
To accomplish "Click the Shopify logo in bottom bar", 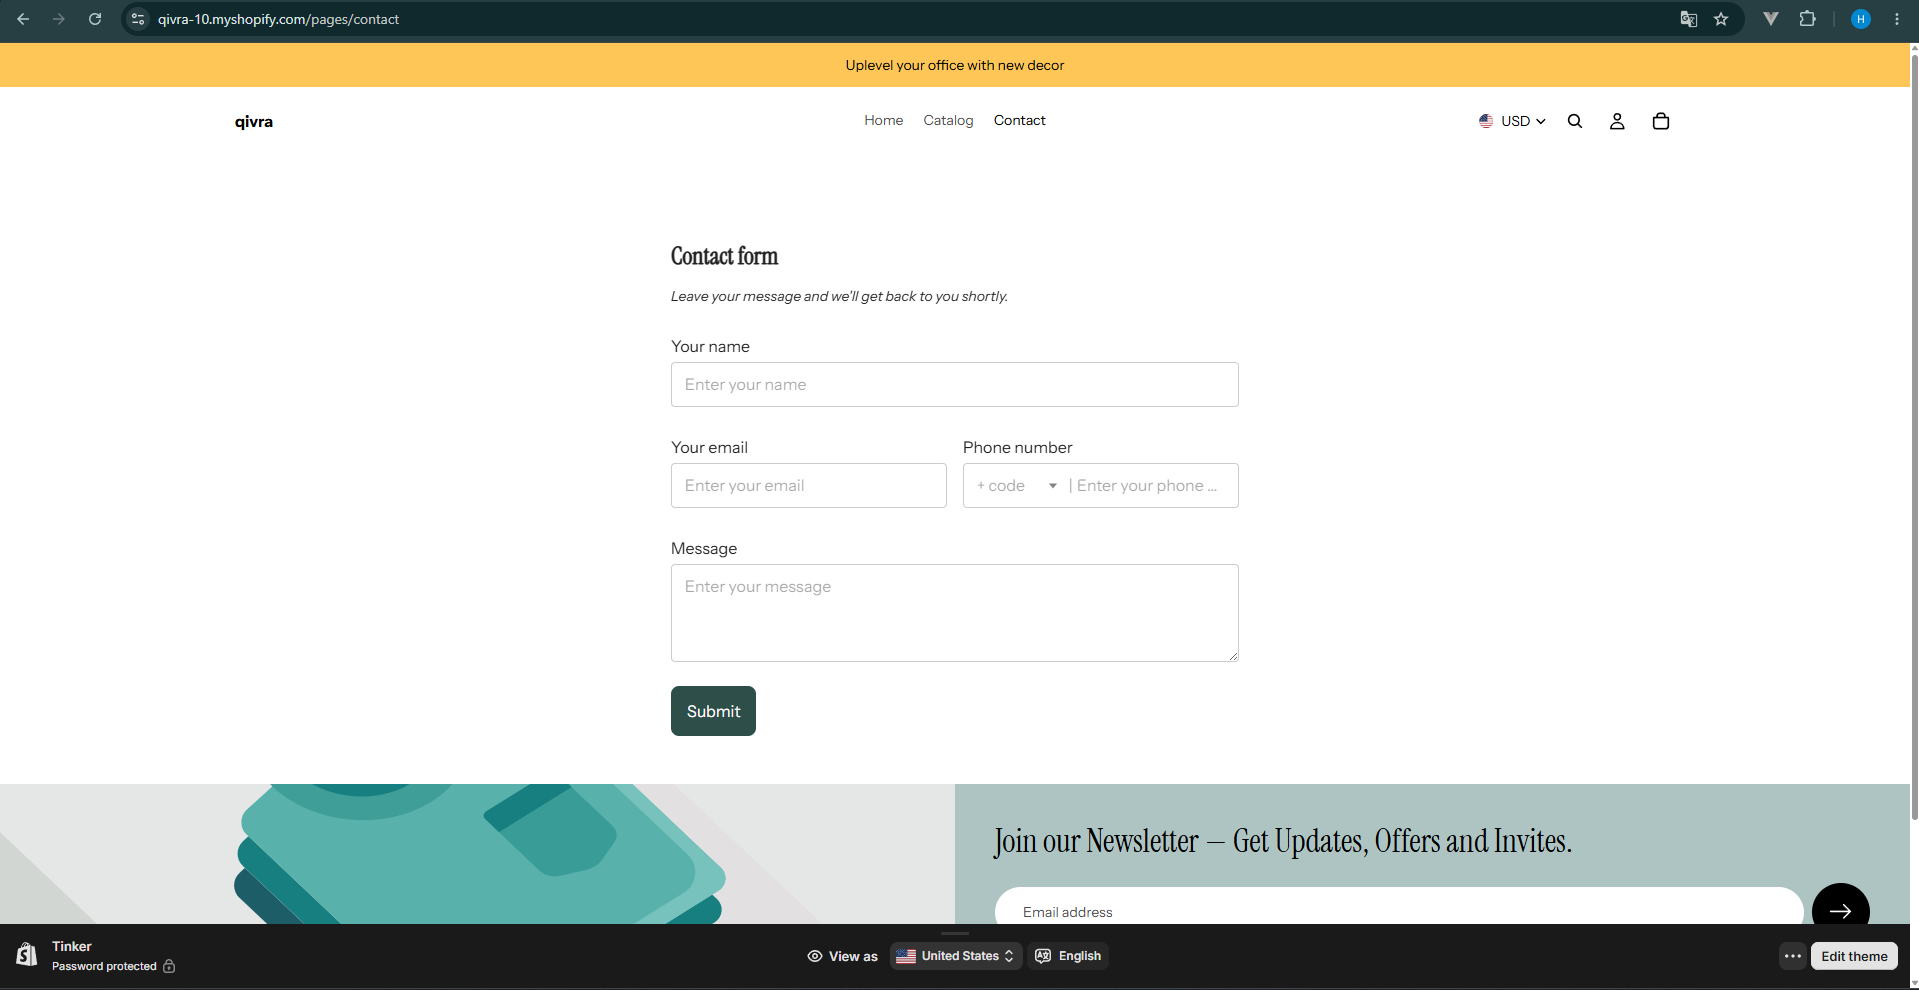I will (27, 955).
